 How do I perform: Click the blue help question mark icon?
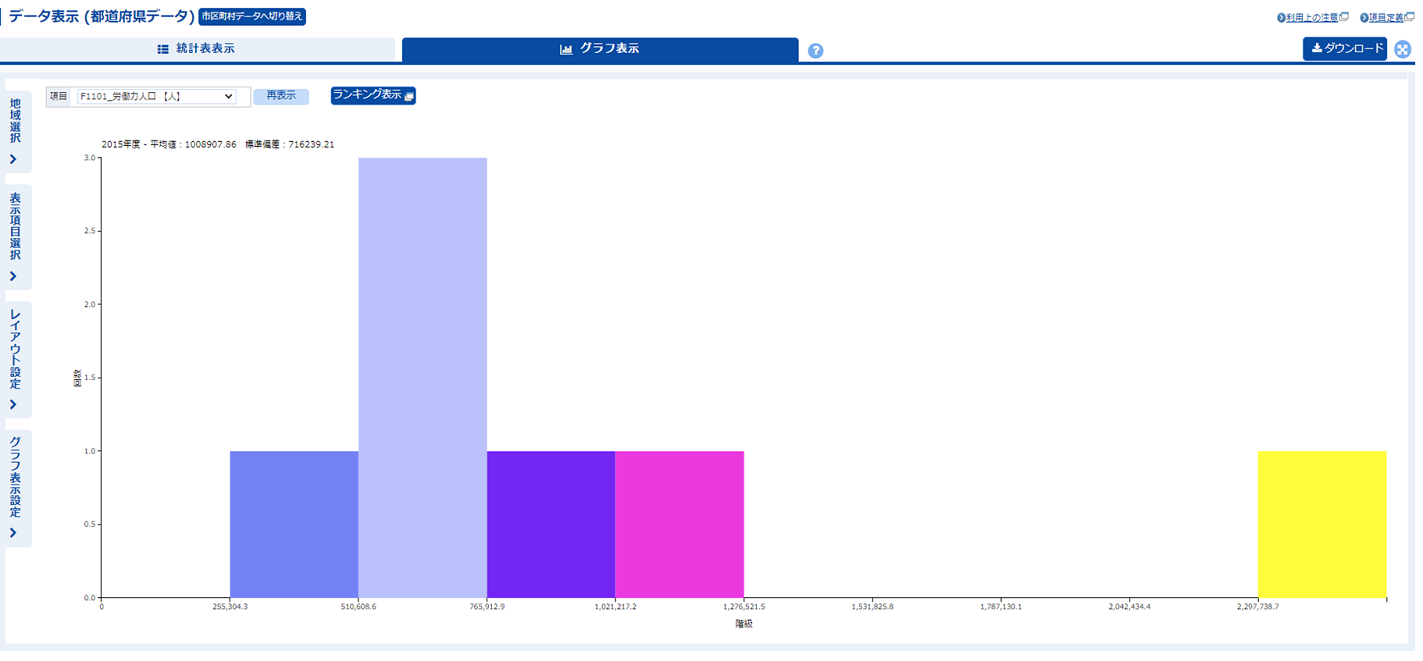815,51
